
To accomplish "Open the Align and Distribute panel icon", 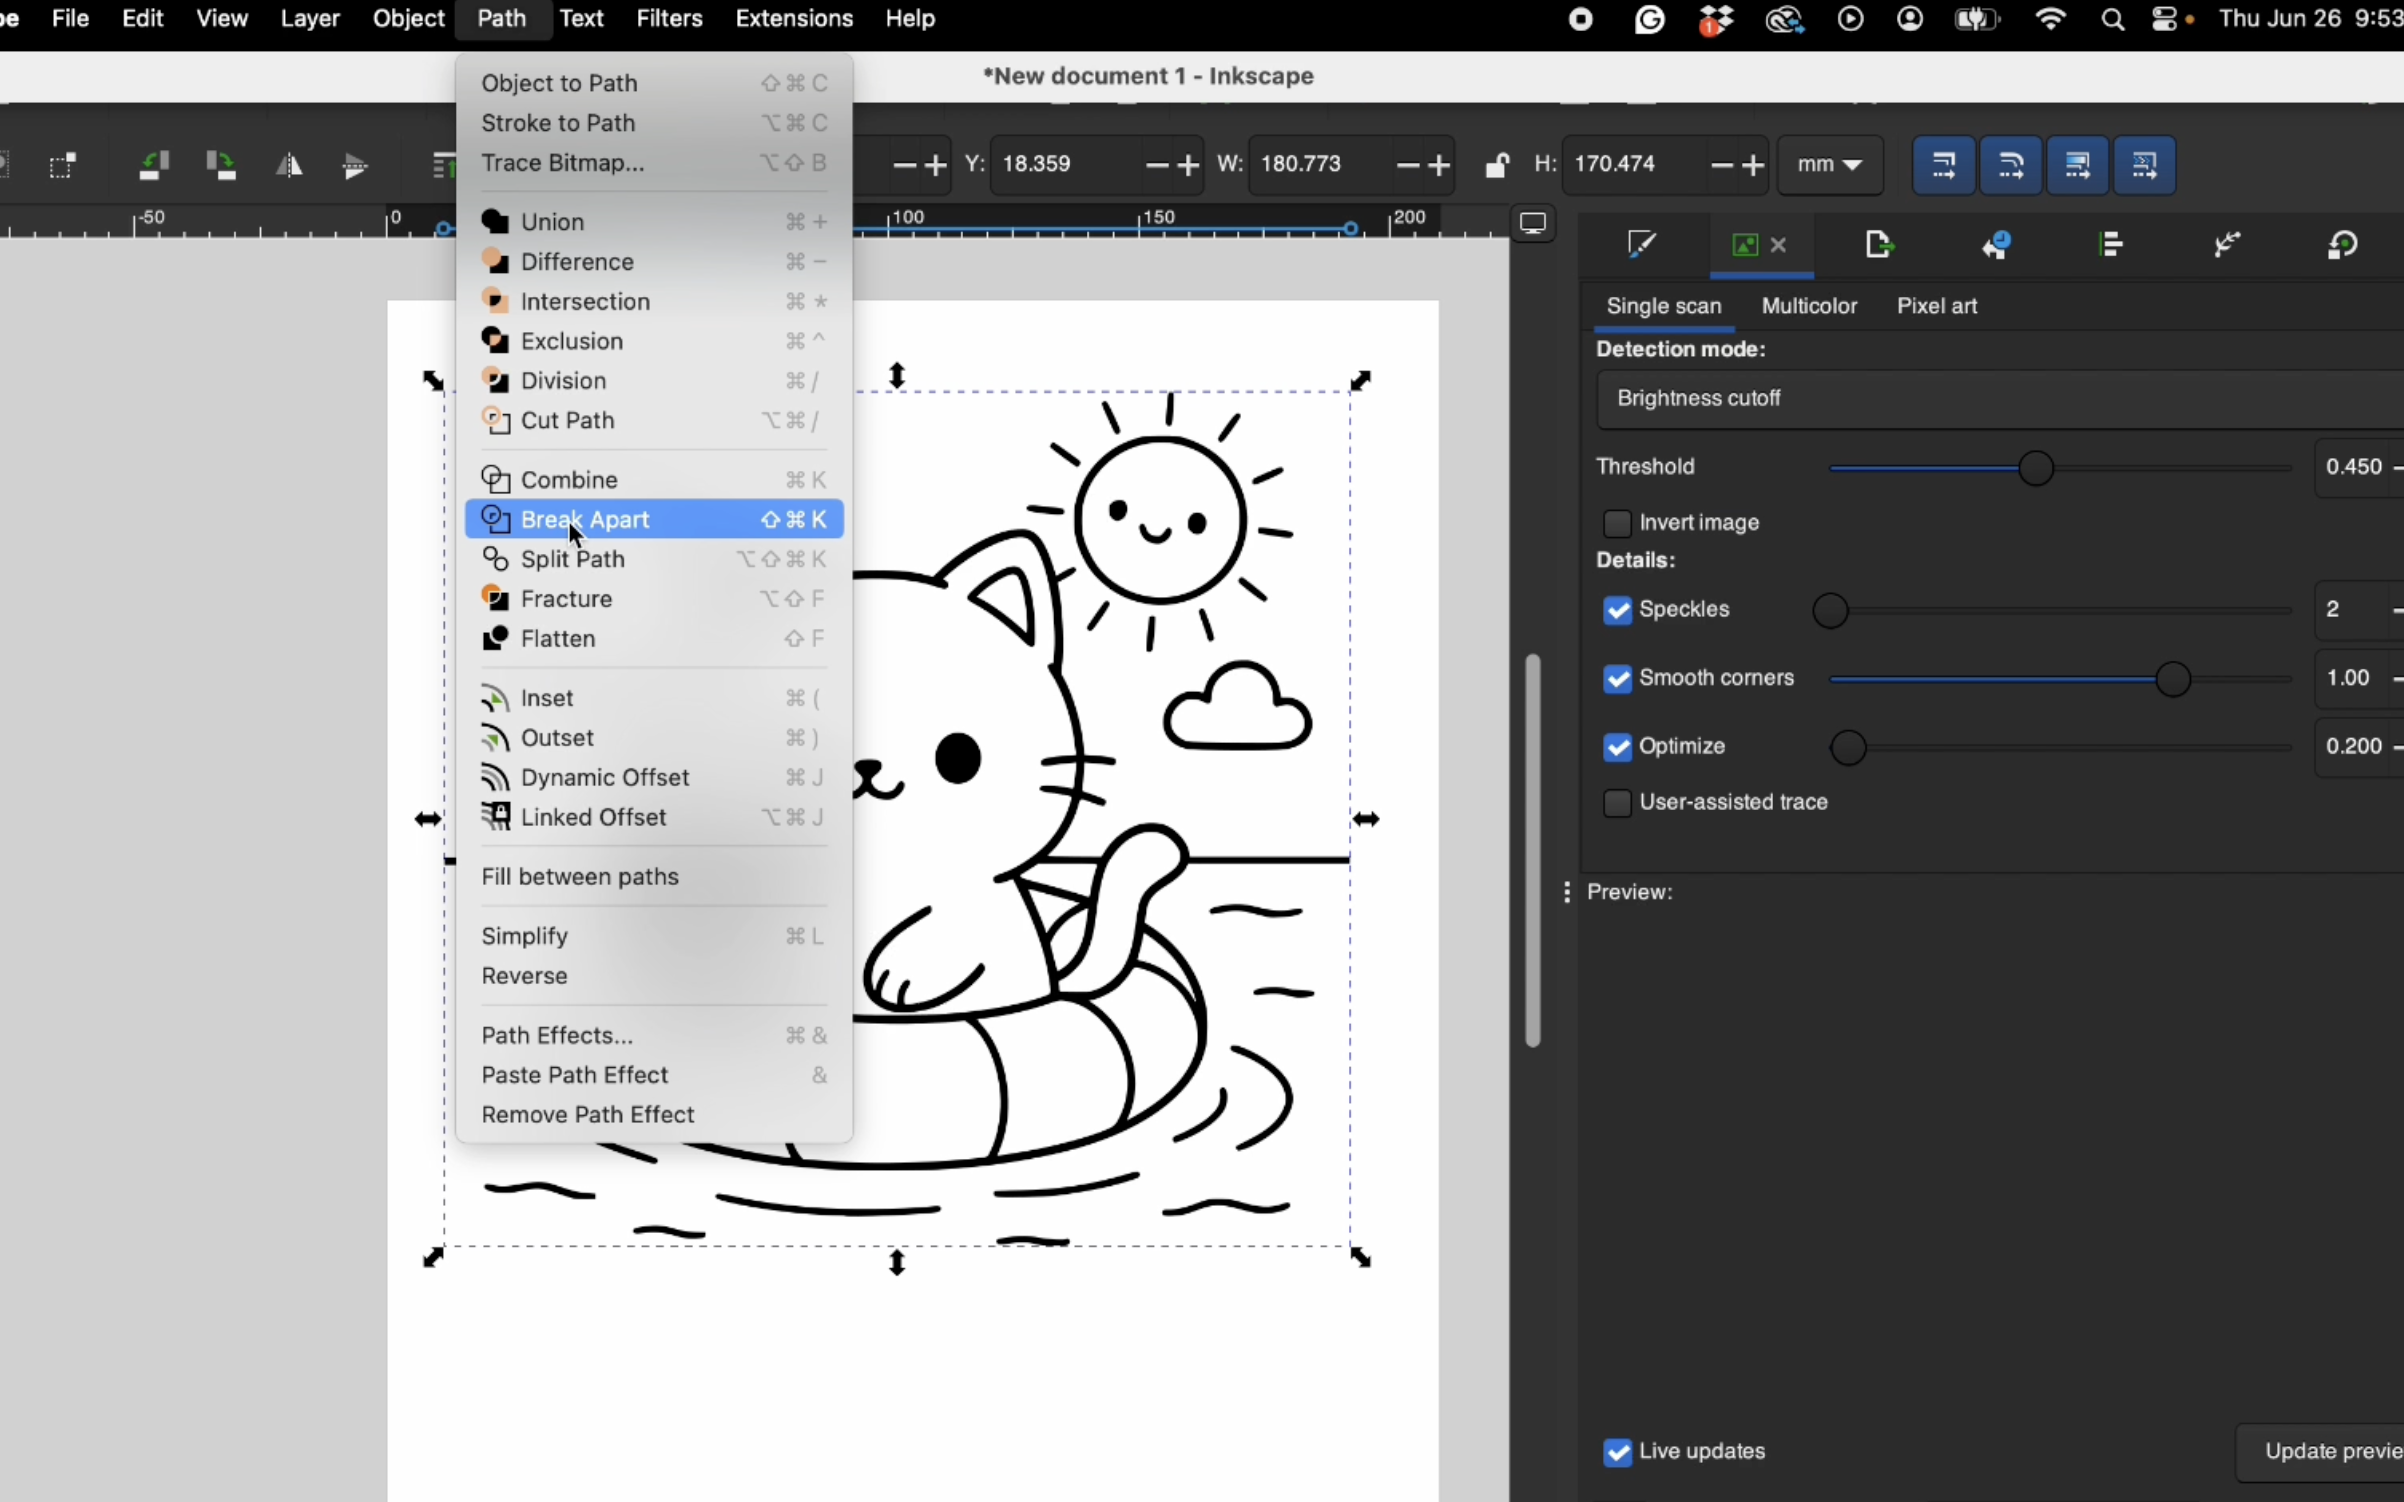I will click(x=2110, y=245).
